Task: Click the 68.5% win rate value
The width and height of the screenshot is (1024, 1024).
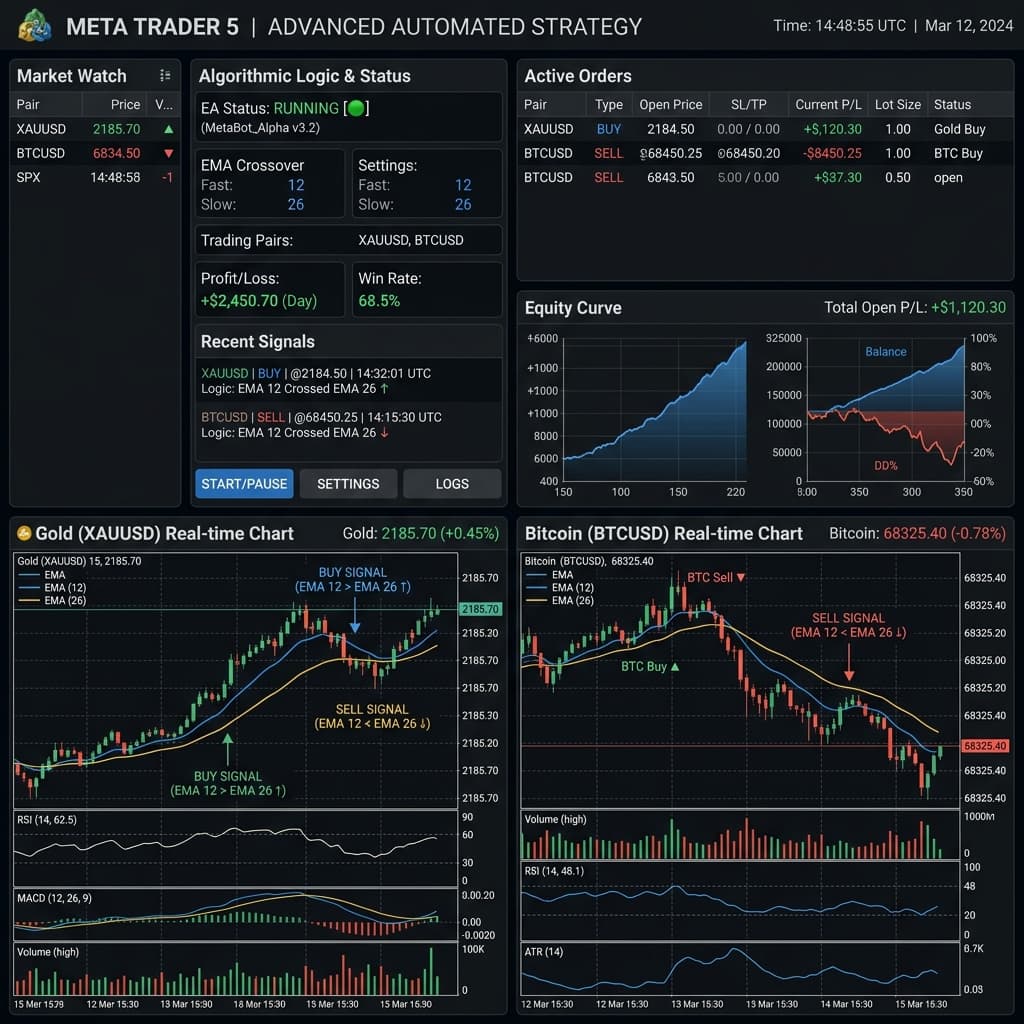Action: (379, 301)
